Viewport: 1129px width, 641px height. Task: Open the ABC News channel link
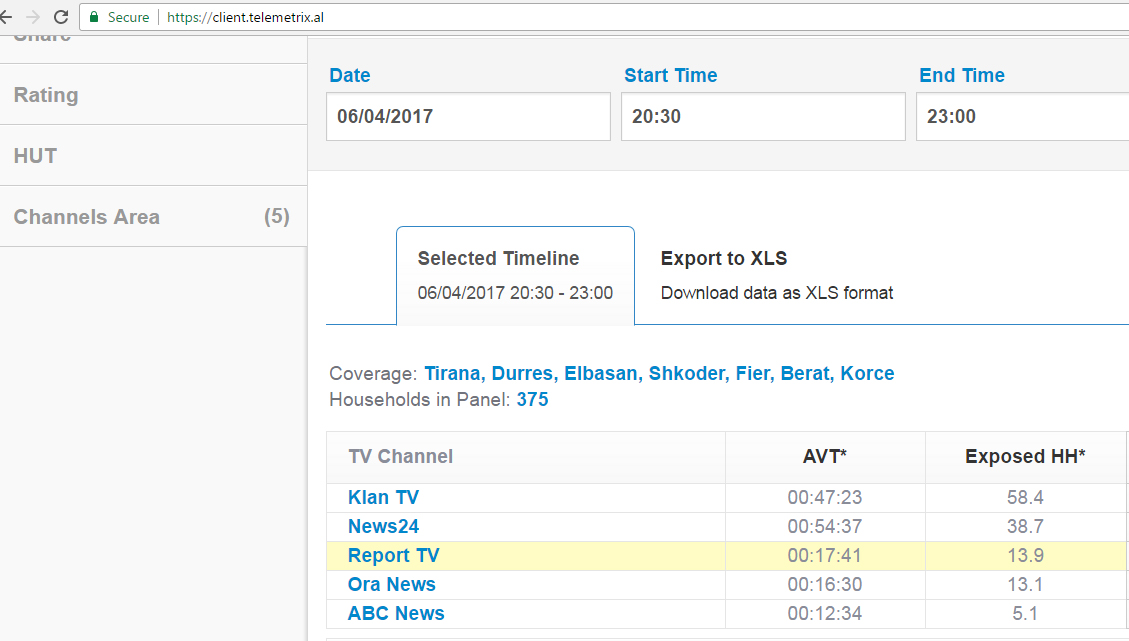click(x=396, y=613)
